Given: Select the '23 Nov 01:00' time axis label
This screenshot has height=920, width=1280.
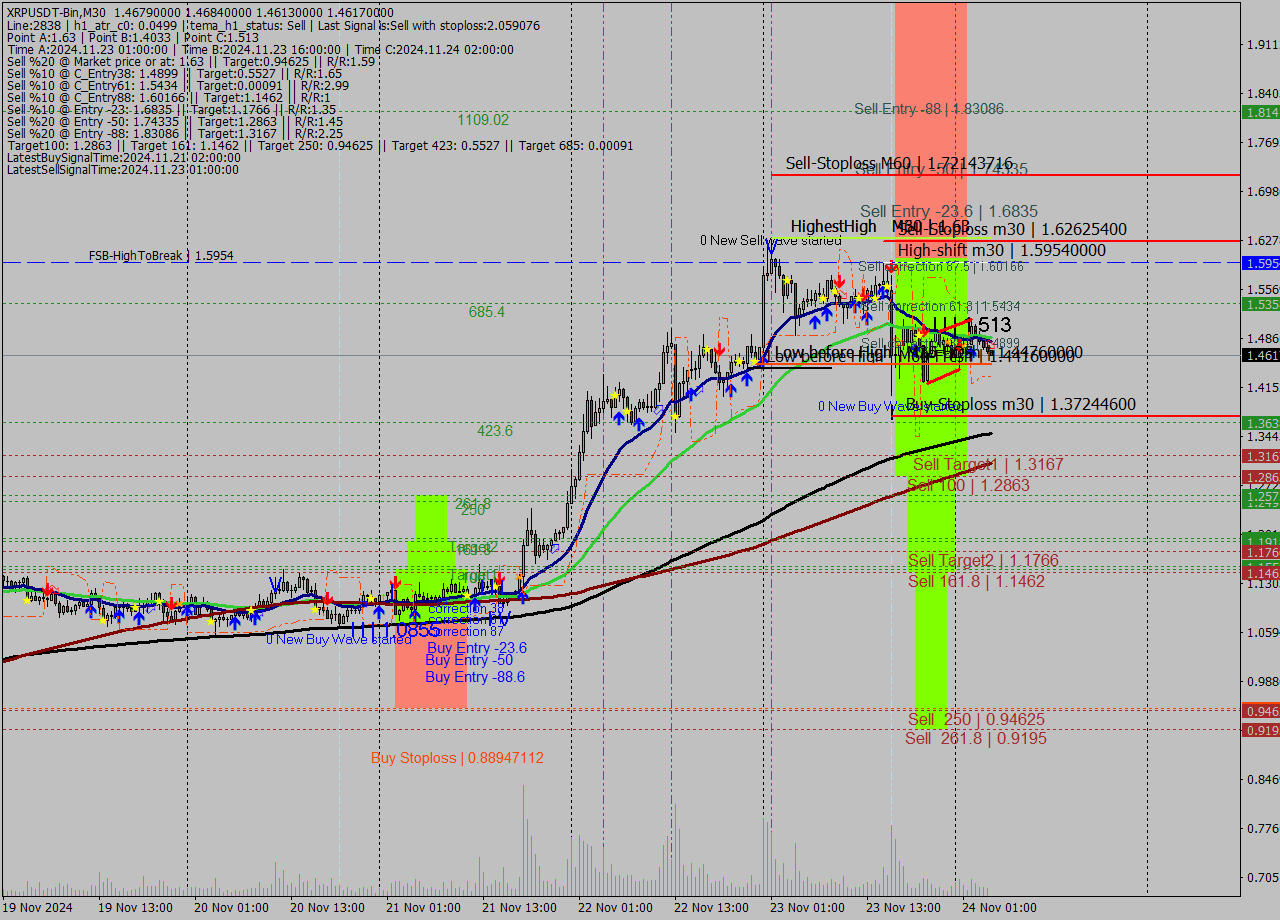Looking at the screenshot, I should [x=807, y=908].
